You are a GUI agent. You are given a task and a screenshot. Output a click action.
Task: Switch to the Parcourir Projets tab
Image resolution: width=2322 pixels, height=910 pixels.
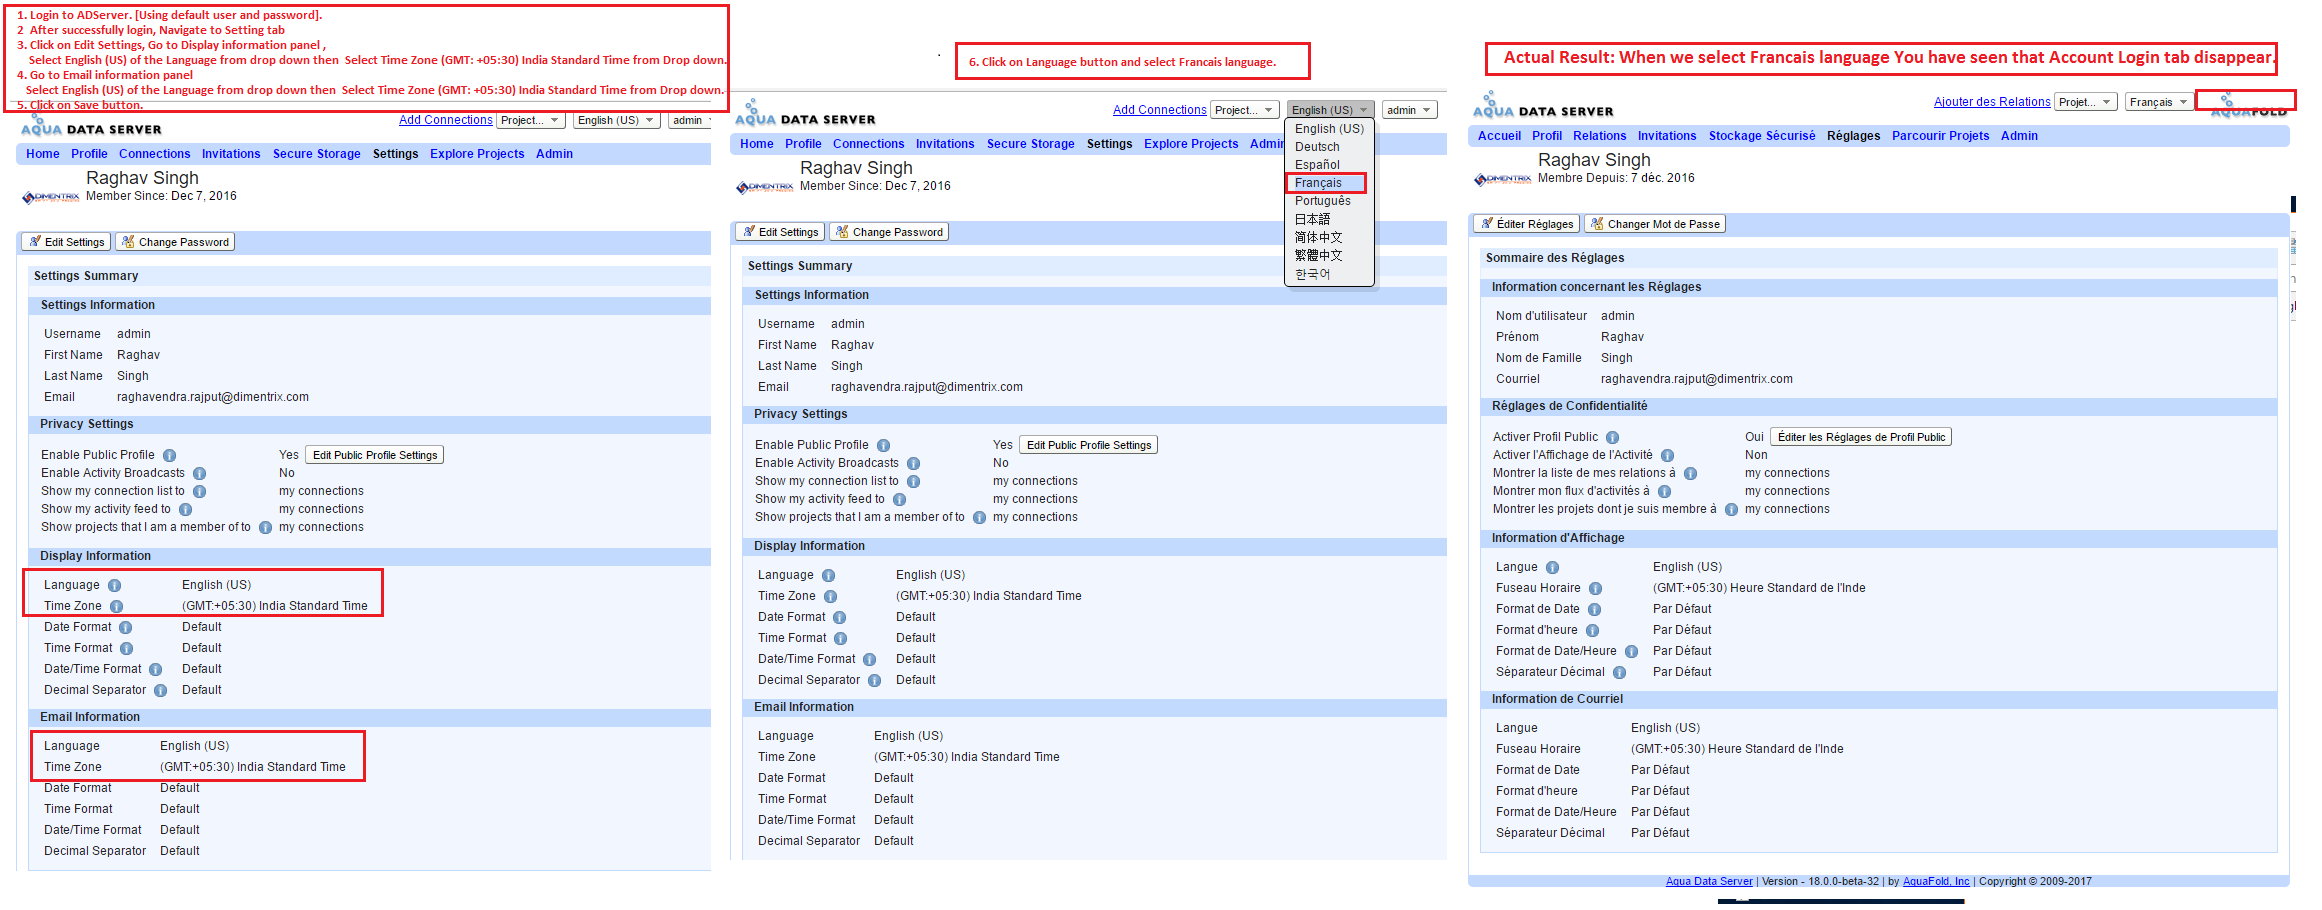1940,136
